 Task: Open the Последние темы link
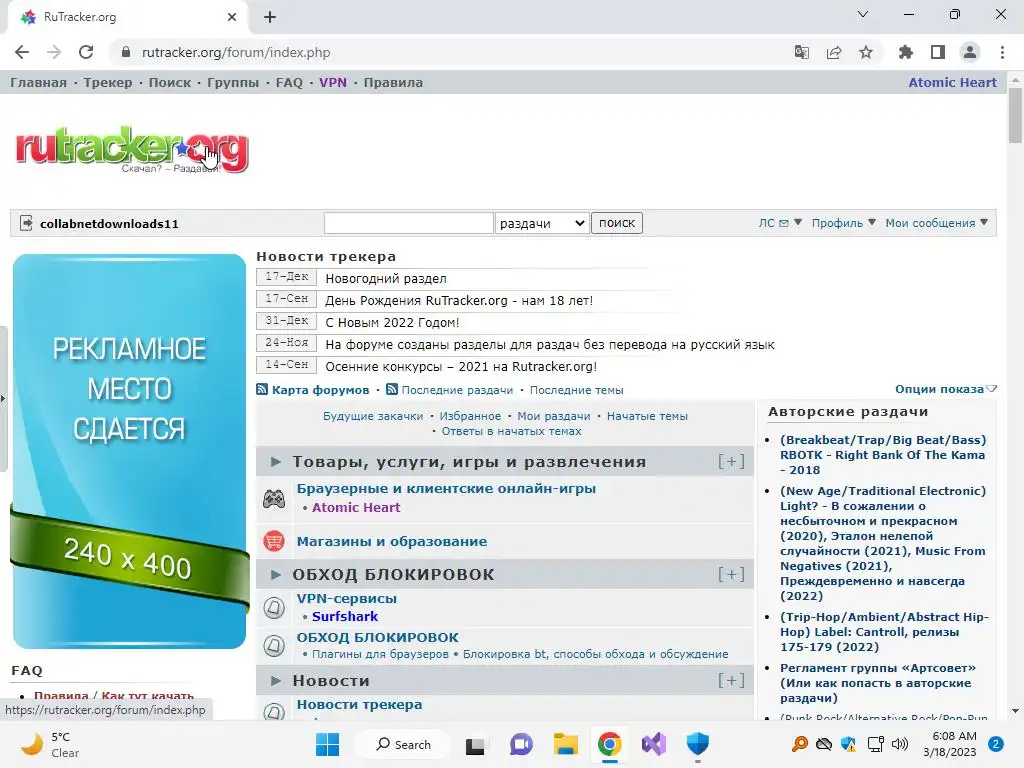[577, 390]
